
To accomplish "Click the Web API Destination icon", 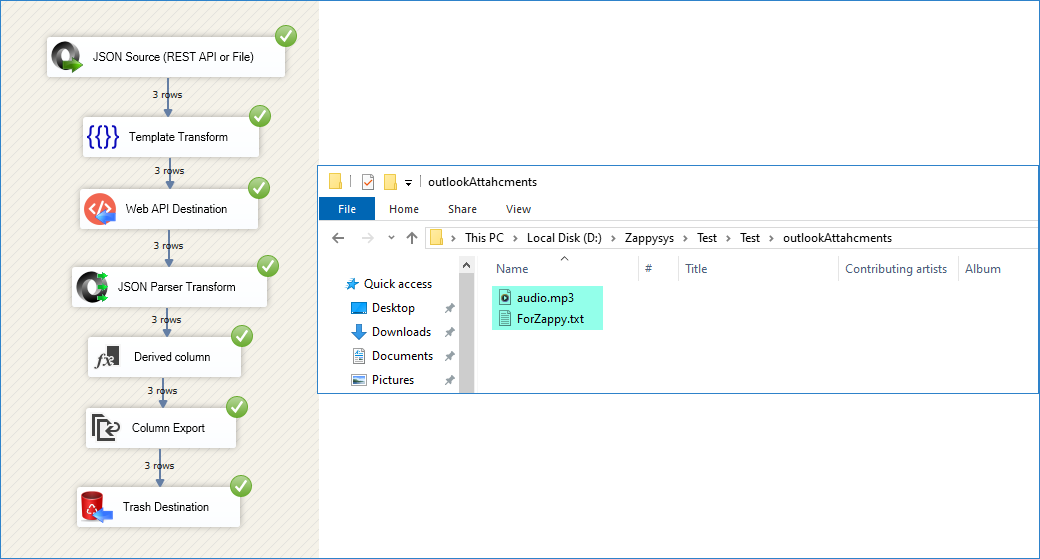I will pyautogui.click(x=100, y=209).
